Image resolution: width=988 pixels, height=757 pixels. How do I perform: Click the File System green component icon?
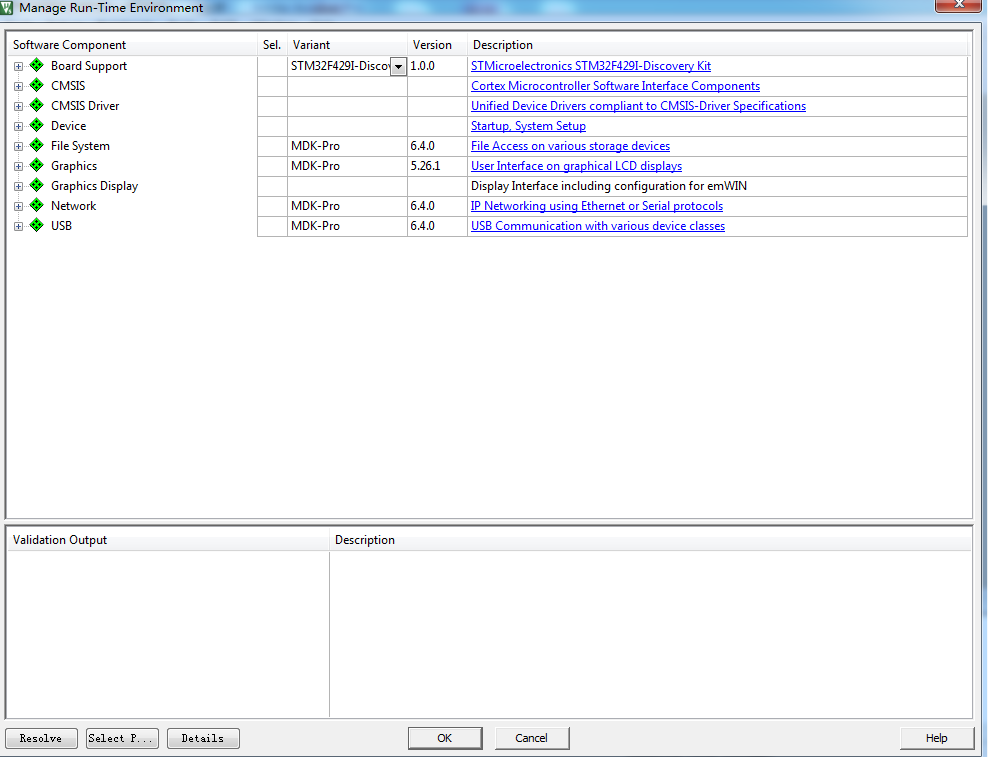tap(37, 146)
